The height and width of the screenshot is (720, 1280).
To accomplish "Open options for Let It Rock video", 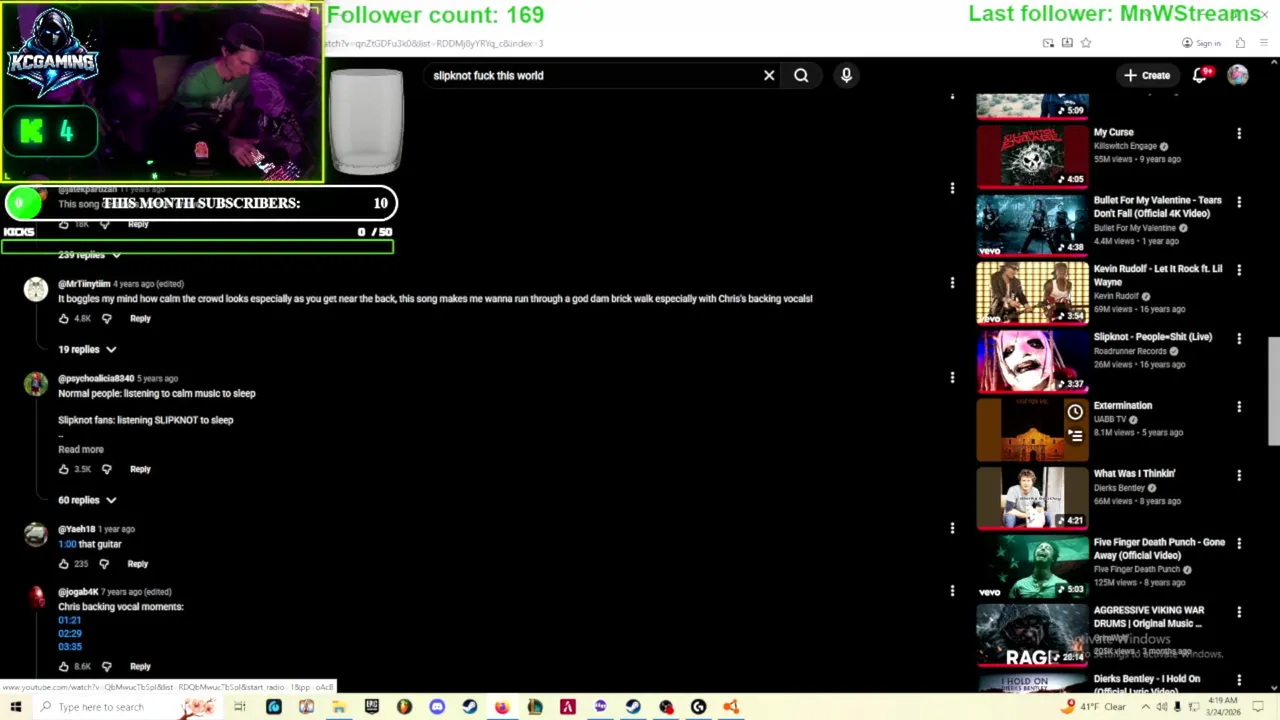I will (1239, 270).
